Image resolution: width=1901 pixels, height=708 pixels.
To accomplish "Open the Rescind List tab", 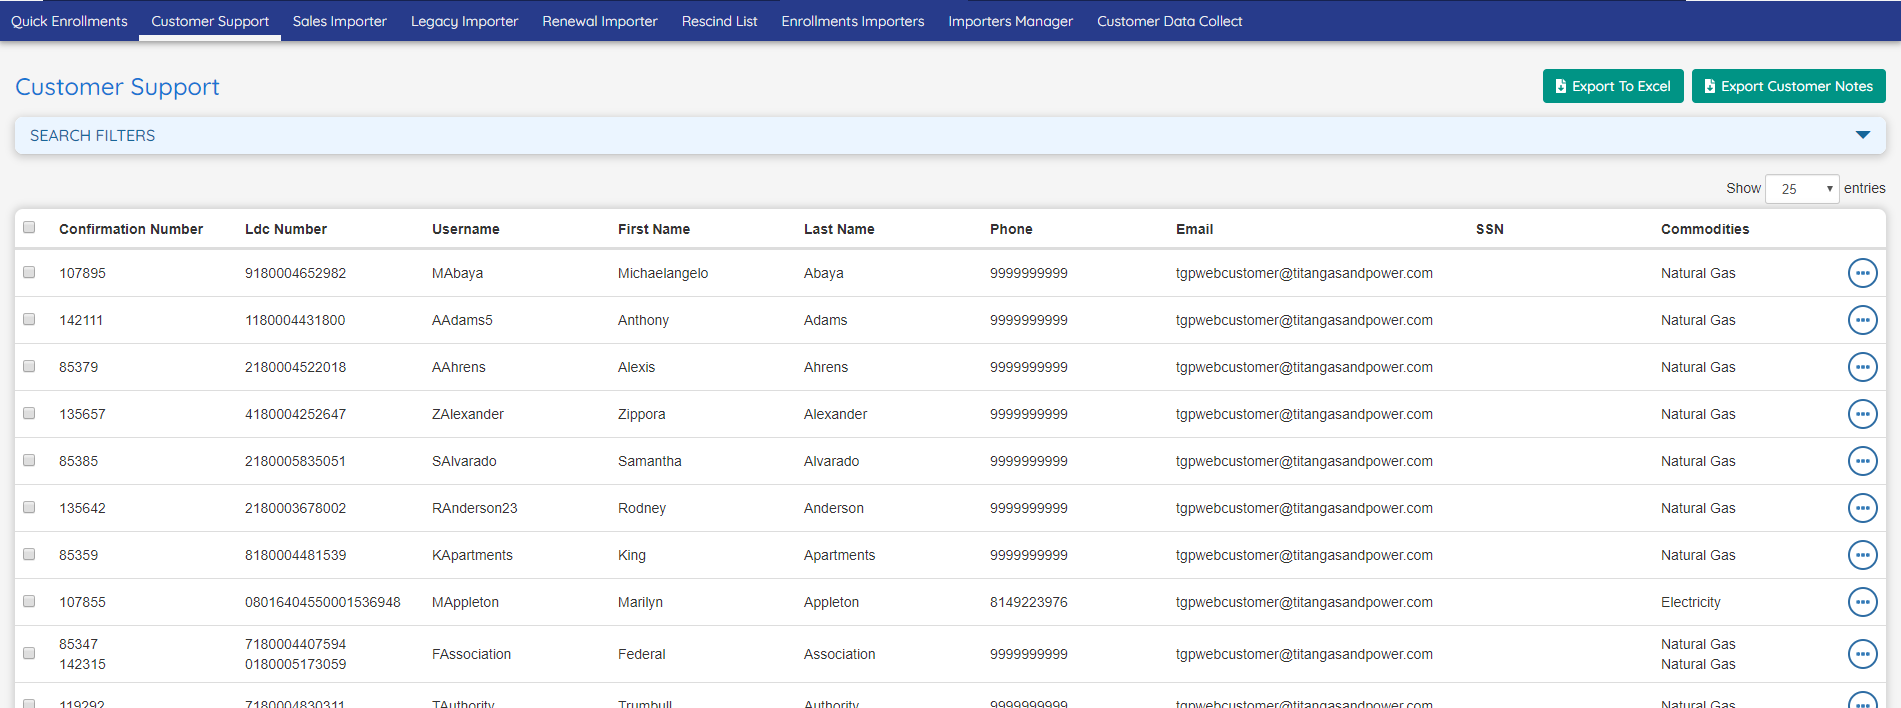I will 719,21.
